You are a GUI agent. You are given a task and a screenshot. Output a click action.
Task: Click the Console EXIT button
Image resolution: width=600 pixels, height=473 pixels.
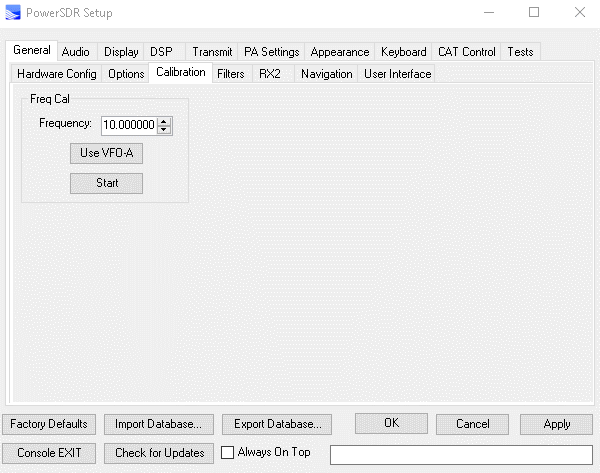tap(49, 453)
